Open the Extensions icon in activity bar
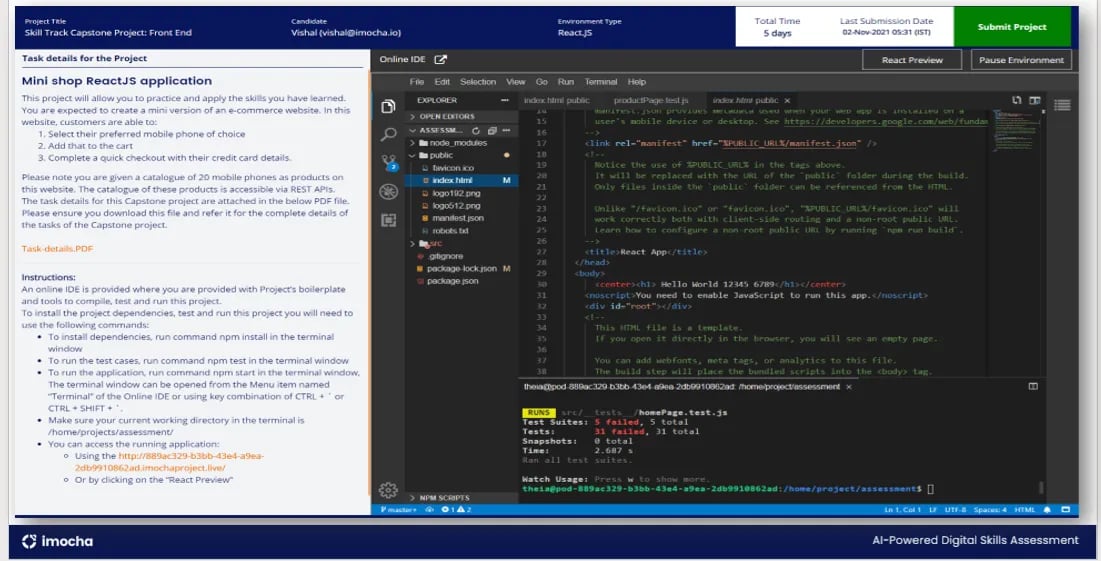 click(x=388, y=220)
